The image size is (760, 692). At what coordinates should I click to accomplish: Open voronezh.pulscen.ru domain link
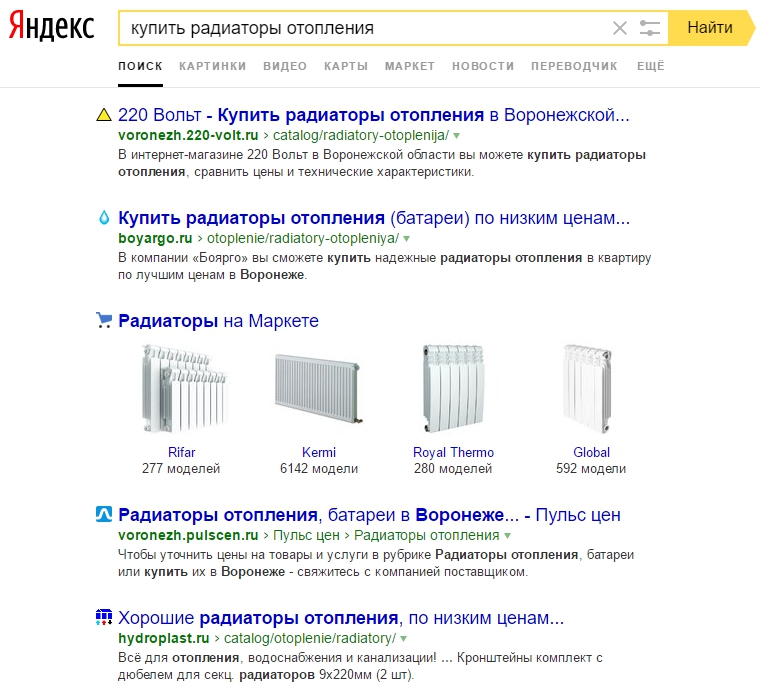[x=188, y=535]
